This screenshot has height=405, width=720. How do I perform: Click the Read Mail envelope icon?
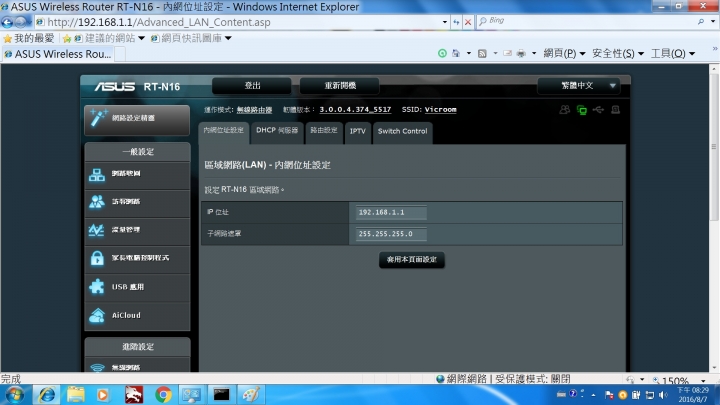click(x=507, y=53)
